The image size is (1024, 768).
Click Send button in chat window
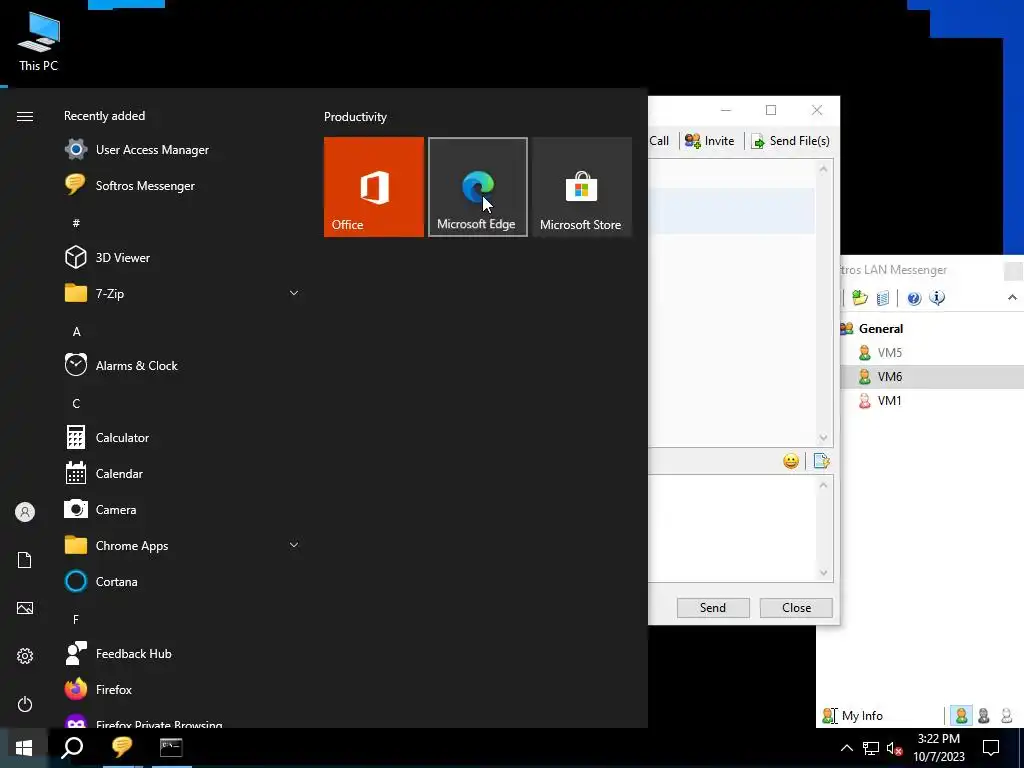coord(713,607)
